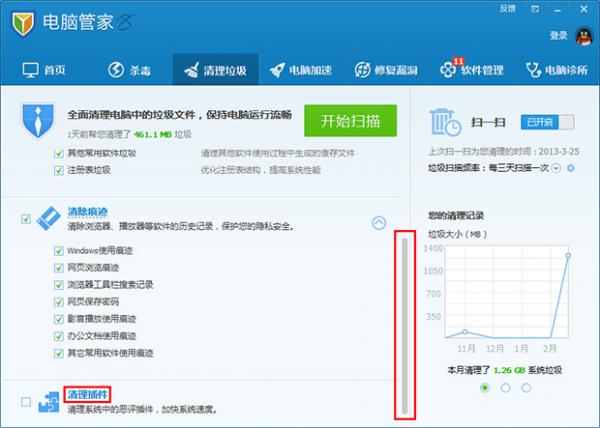Image resolution: width=600 pixels, height=428 pixels.
Task: Check the 清理插件 group checkbox
Action: 26,402
